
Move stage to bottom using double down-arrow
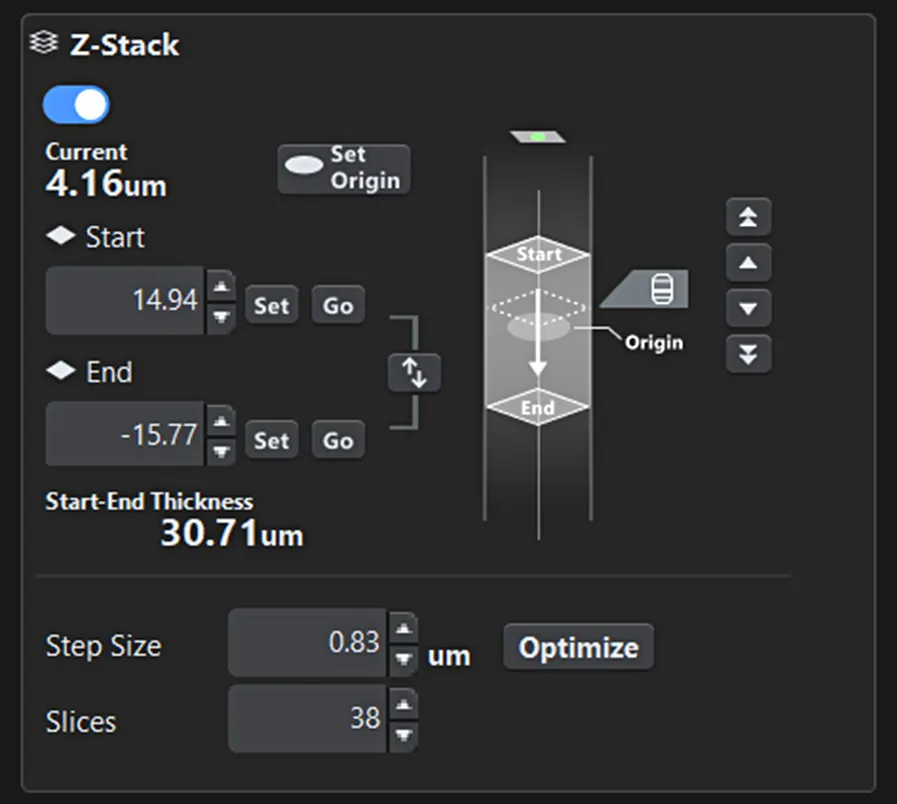click(749, 355)
